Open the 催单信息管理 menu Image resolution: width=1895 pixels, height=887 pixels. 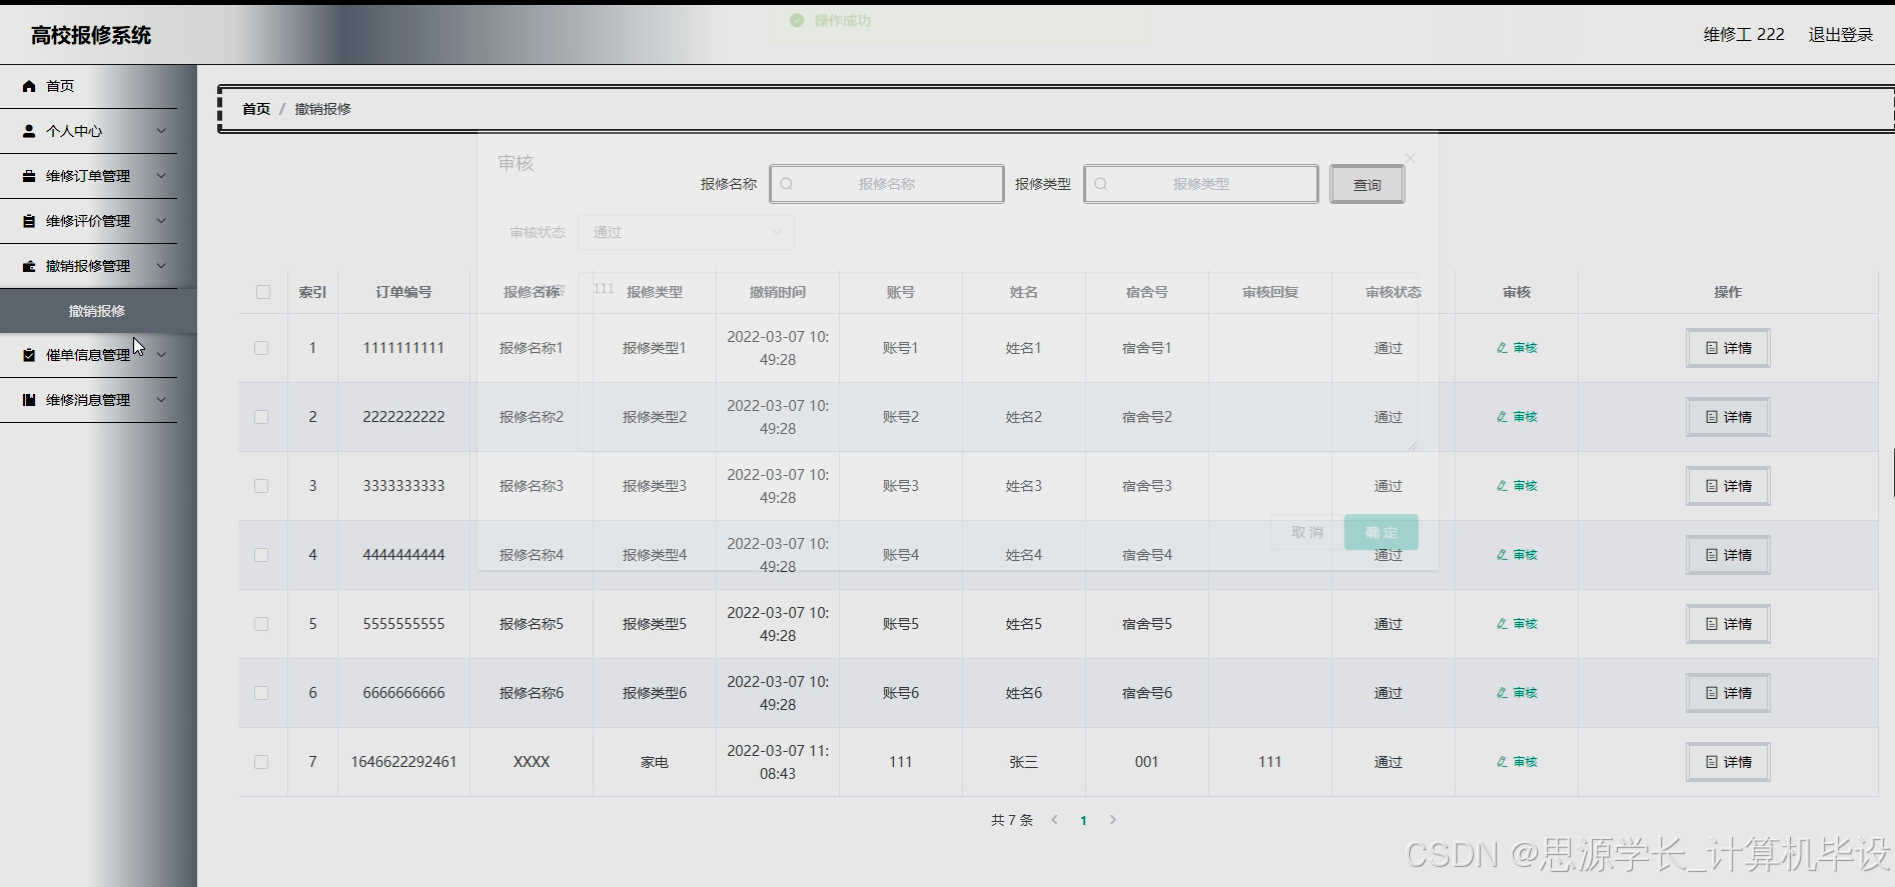pos(89,355)
